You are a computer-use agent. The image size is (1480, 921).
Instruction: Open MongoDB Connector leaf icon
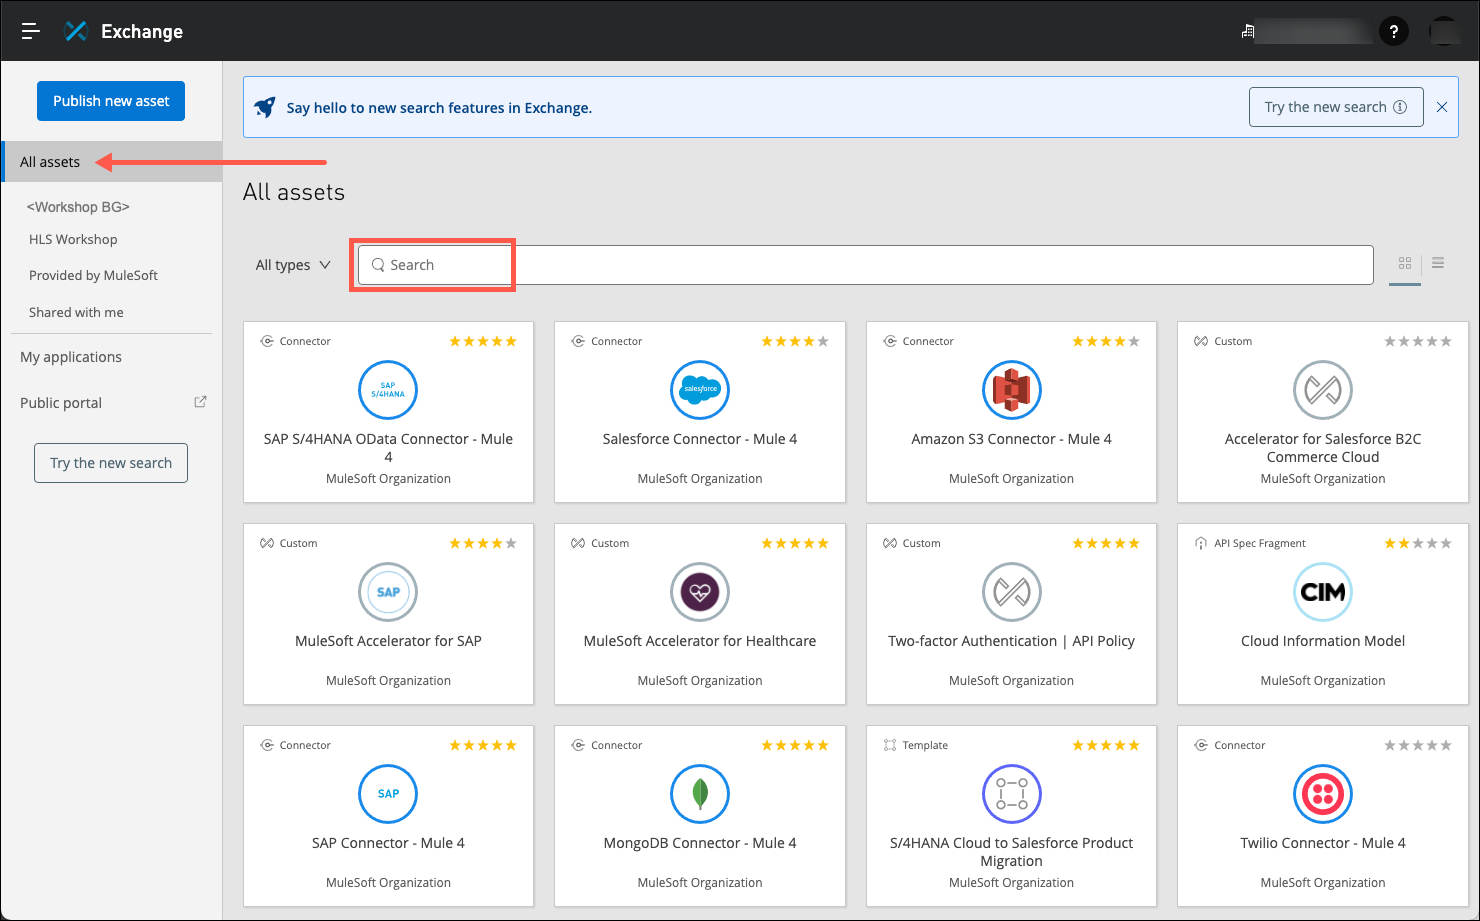coord(700,794)
